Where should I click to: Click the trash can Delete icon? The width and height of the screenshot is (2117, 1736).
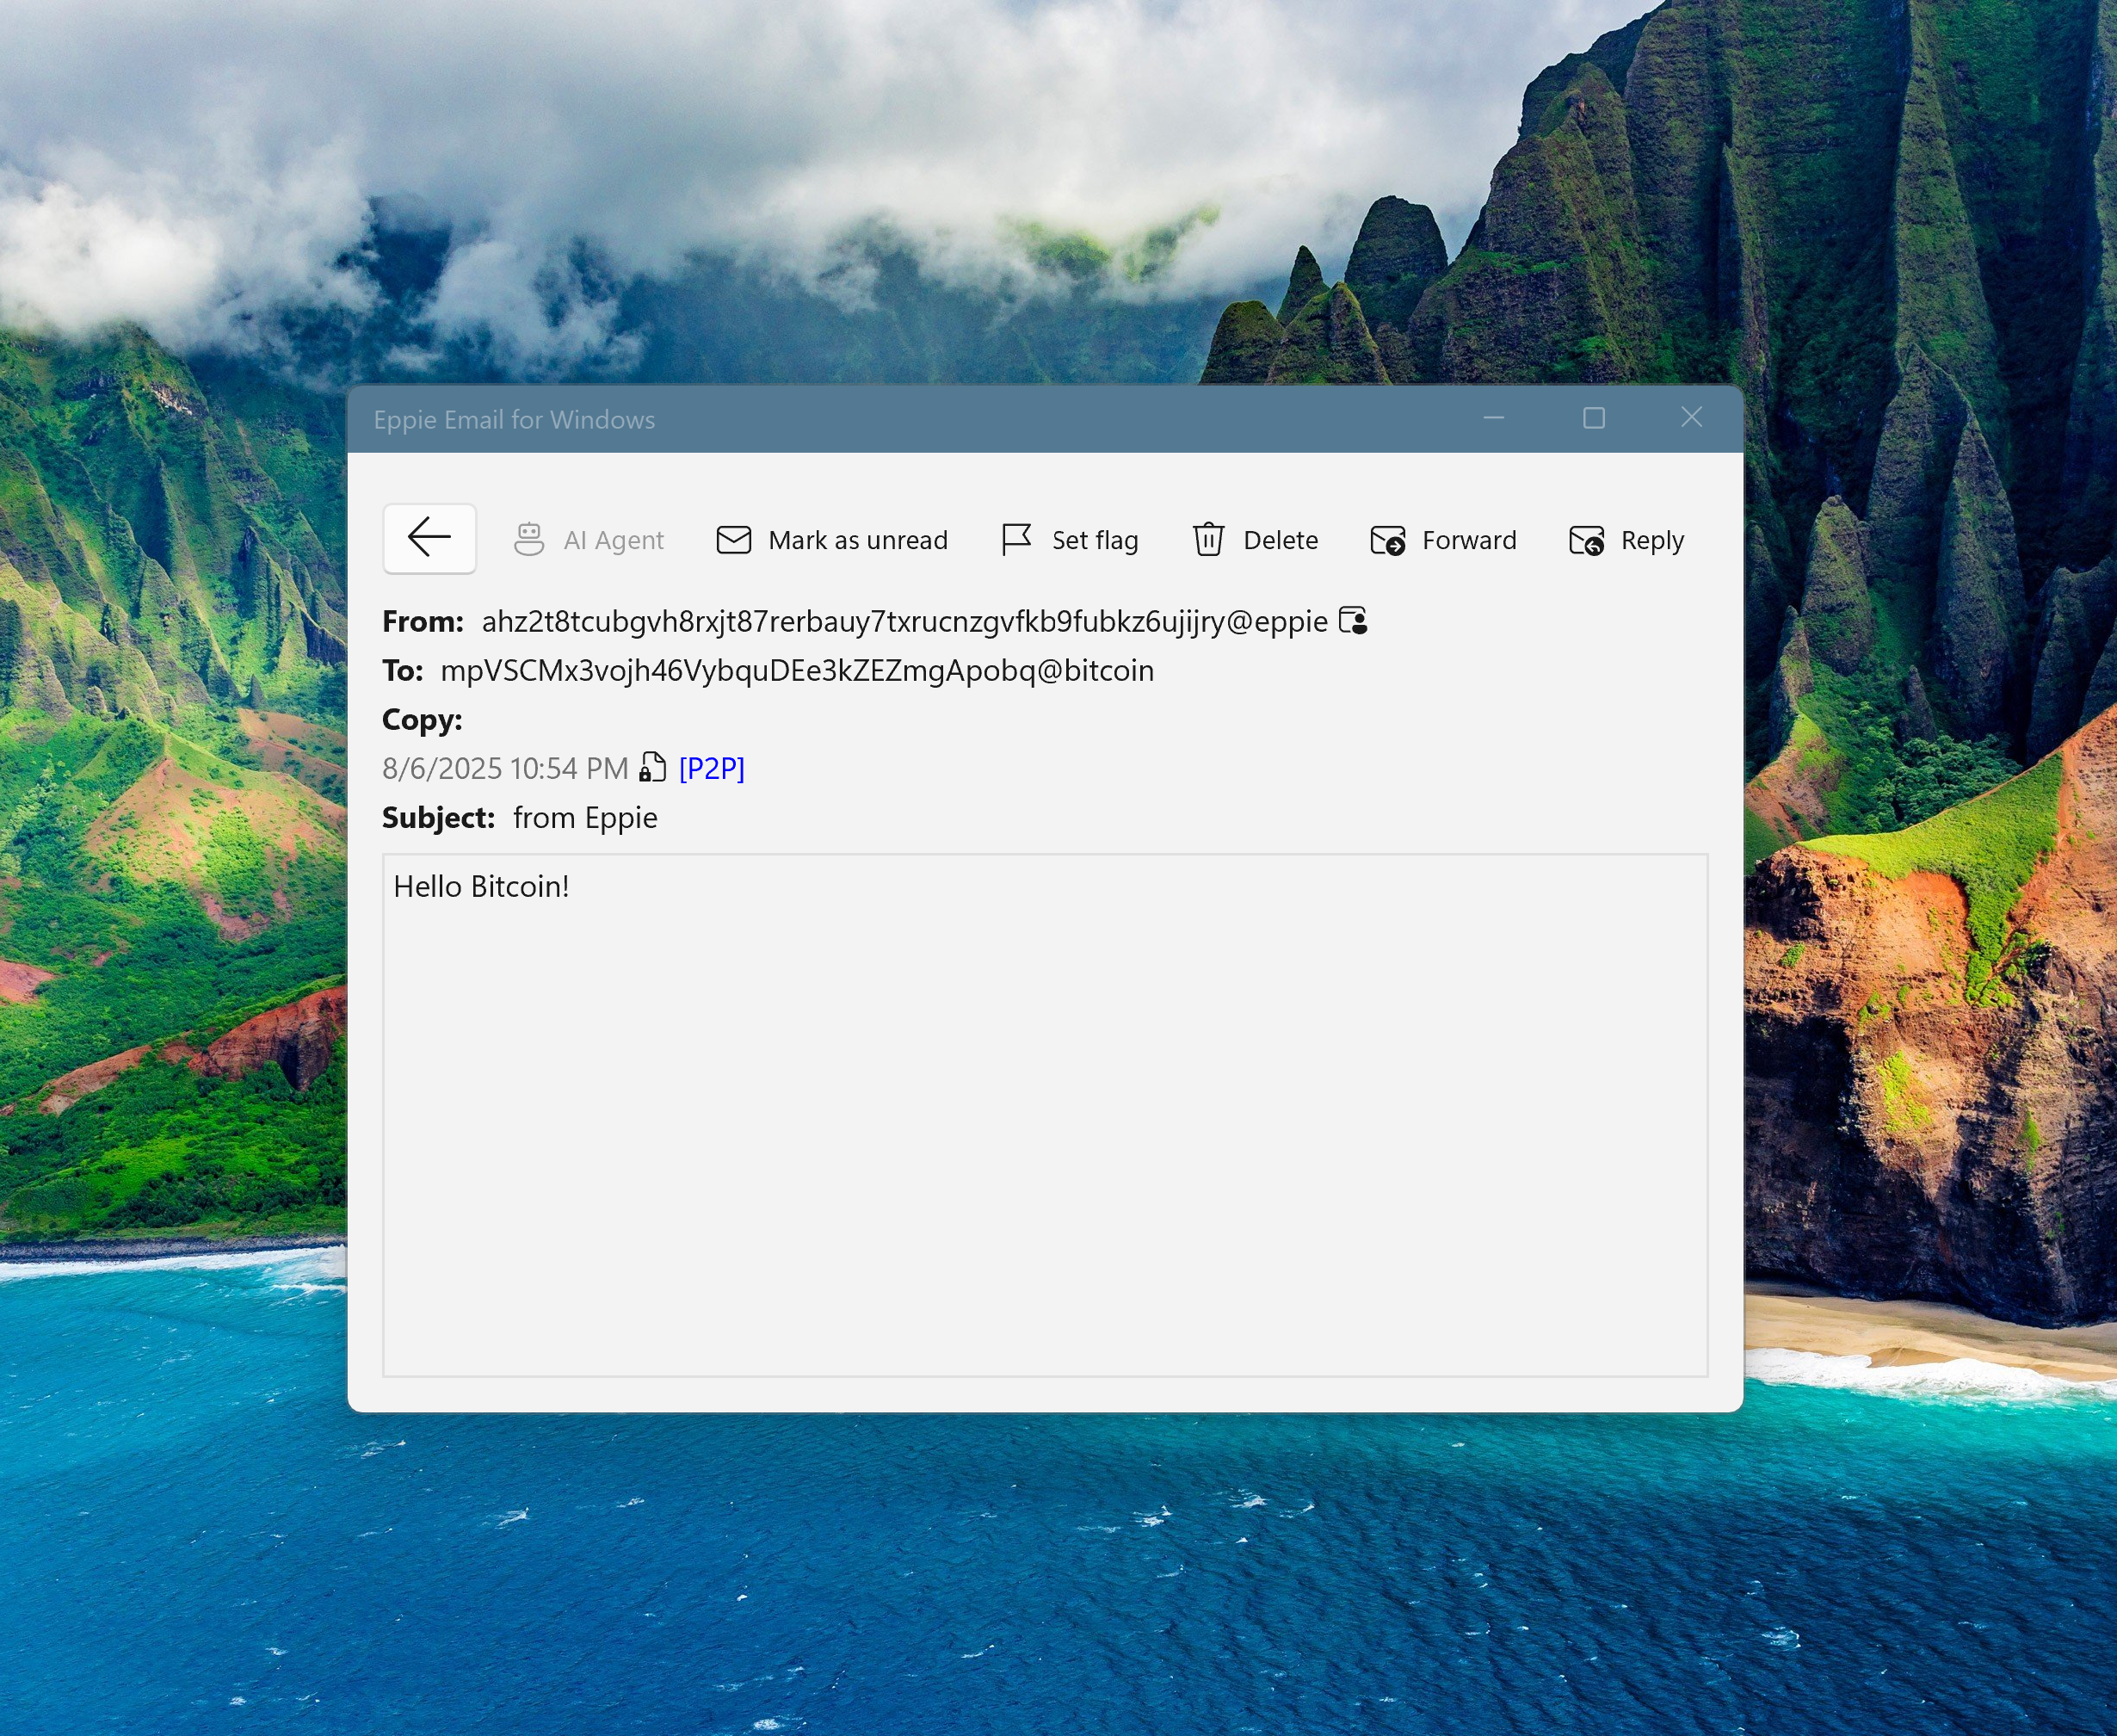point(1208,540)
